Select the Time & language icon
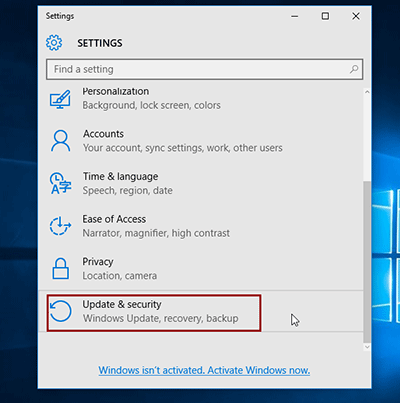 [x=60, y=183]
